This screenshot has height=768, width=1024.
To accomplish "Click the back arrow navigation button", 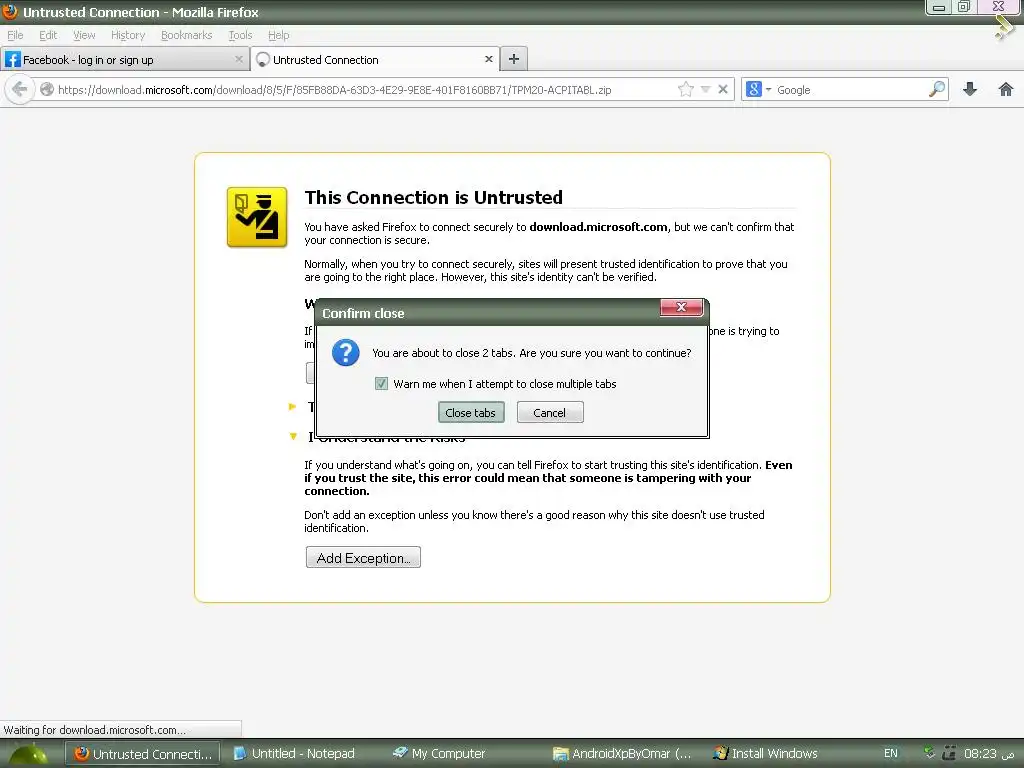I will 20,89.
